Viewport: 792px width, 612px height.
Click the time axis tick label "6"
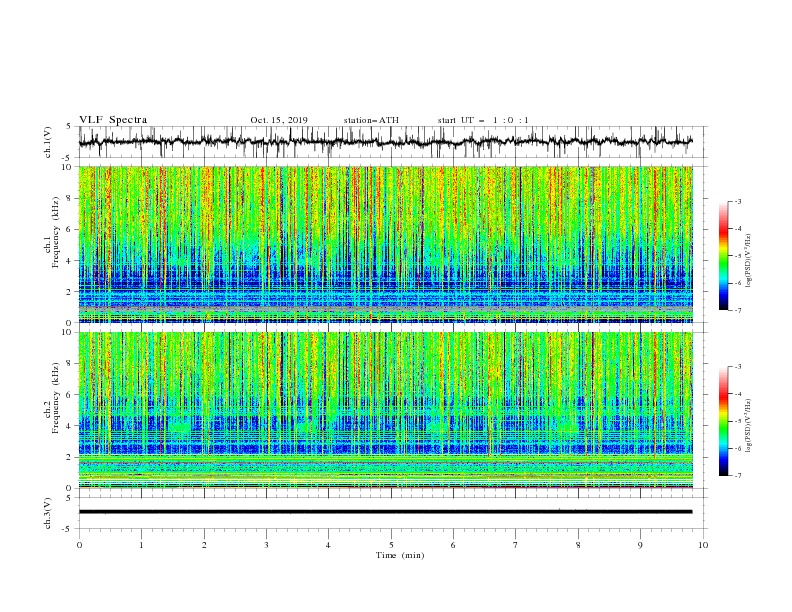click(x=453, y=545)
